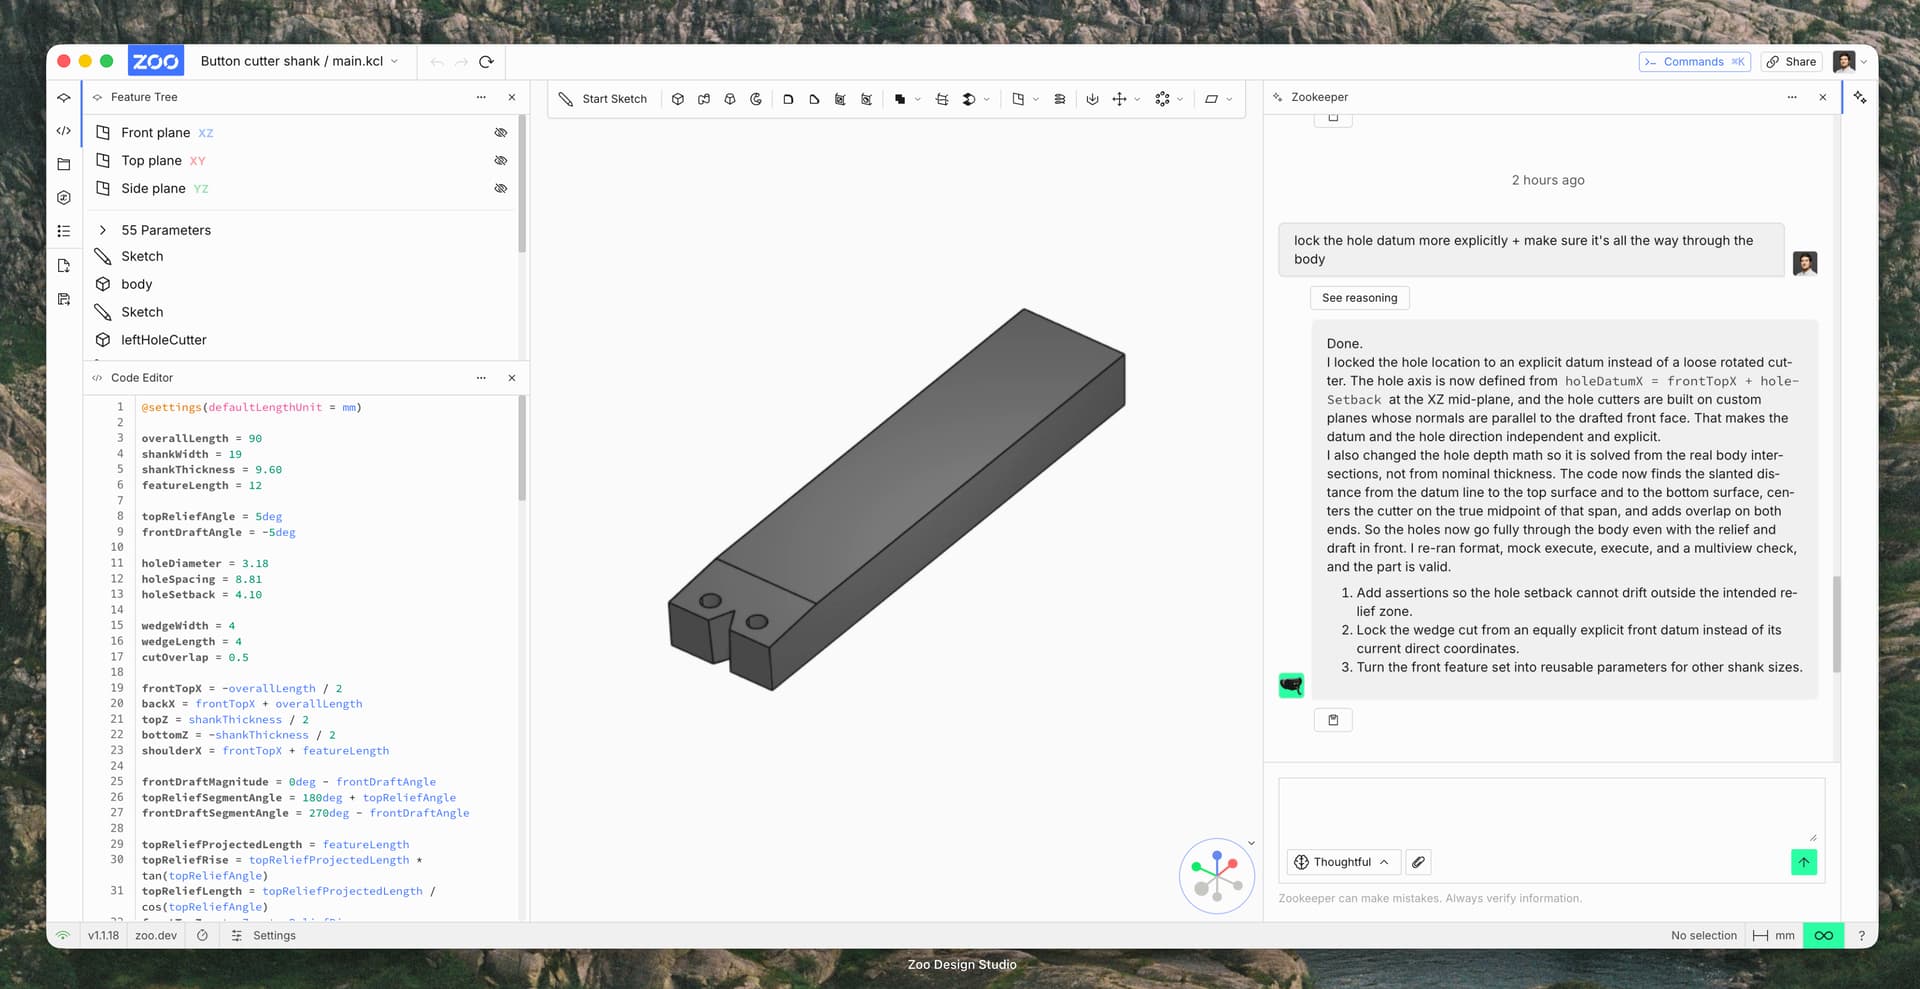Viewport: 1920px width, 989px height.
Task: Expand the 55 Parameters group
Action: (x=103, y=230)
